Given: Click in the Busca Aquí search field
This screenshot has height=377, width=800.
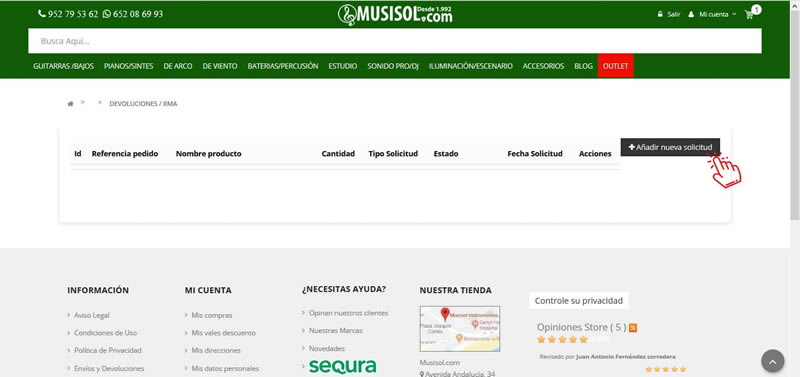Looking at the screenshot, I should [395, 41].
